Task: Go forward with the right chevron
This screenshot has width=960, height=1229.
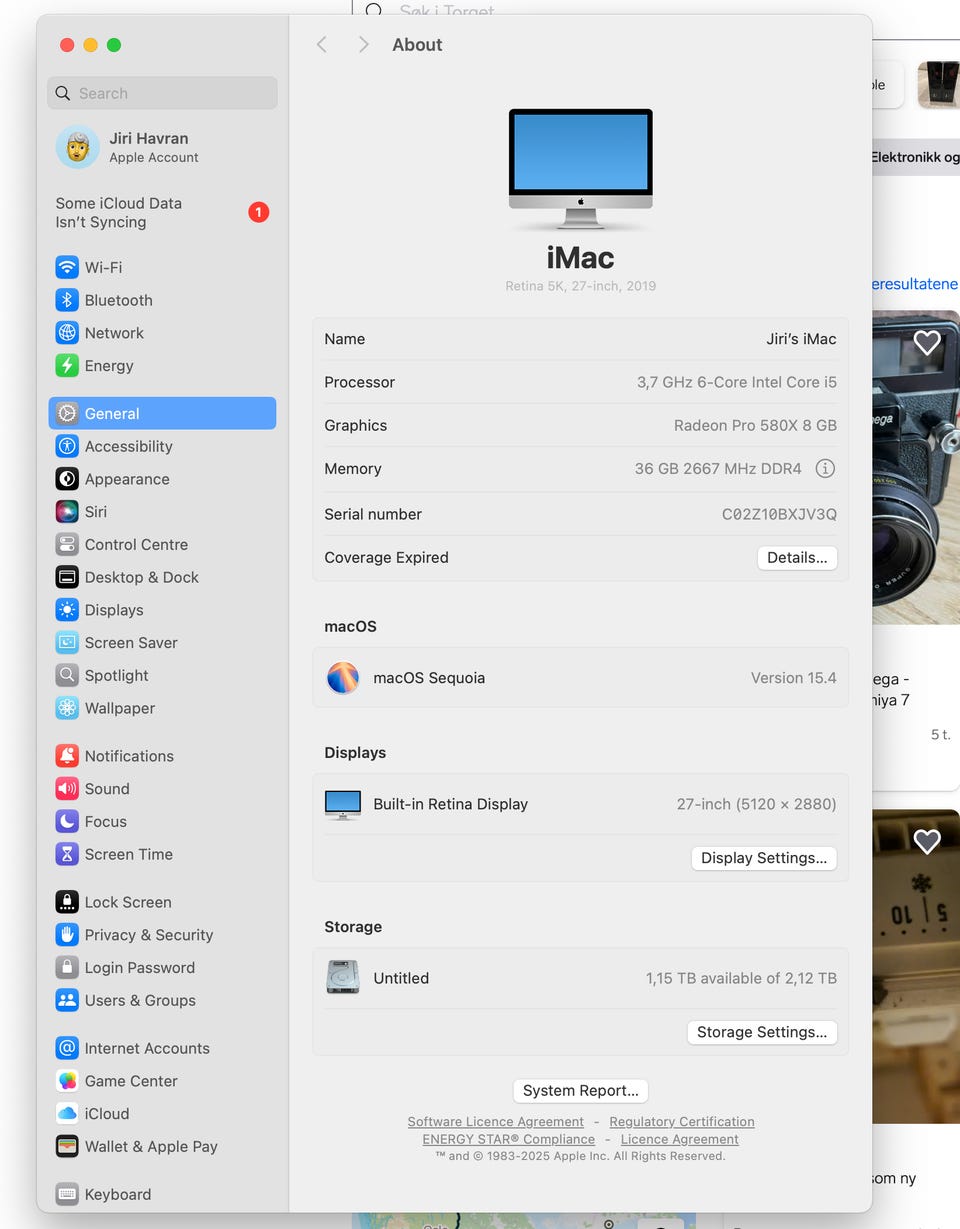Action: point(363,44)
